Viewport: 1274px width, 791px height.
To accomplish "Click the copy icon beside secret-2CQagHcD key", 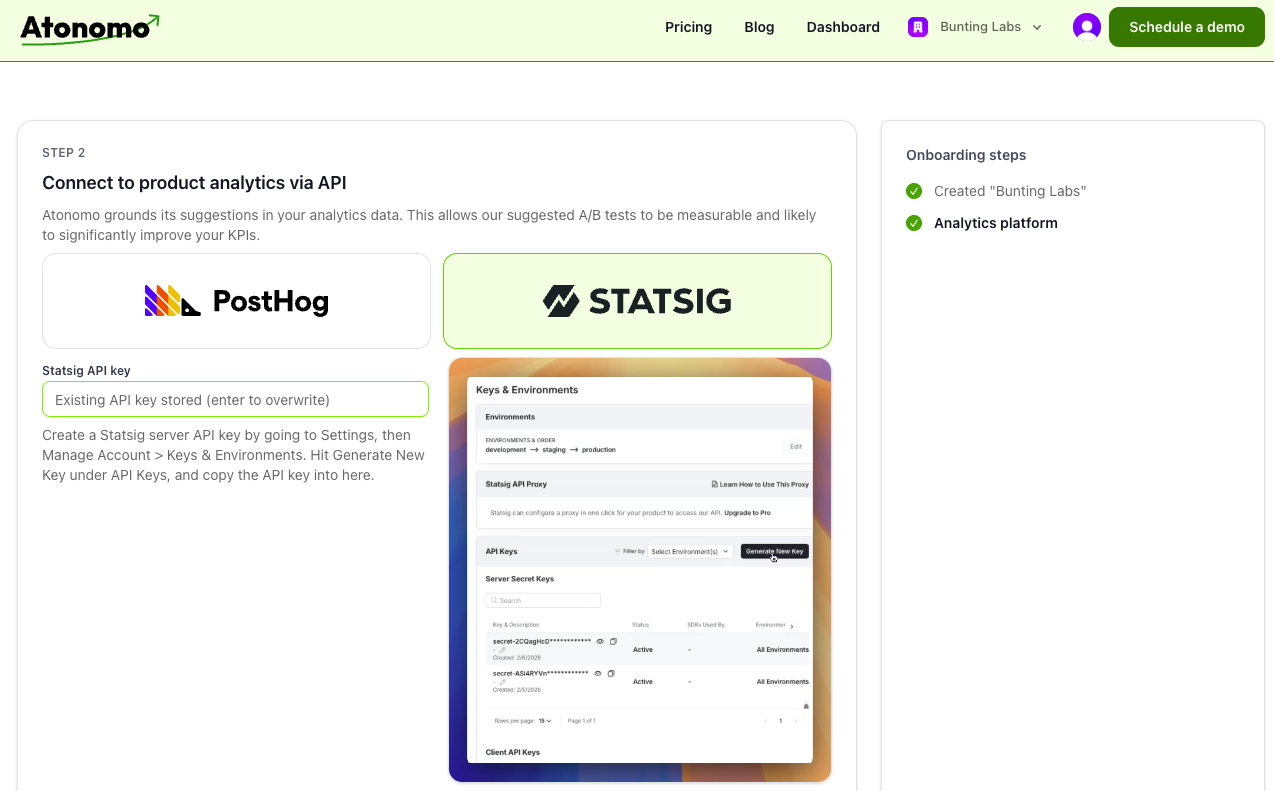I will 614,641.
